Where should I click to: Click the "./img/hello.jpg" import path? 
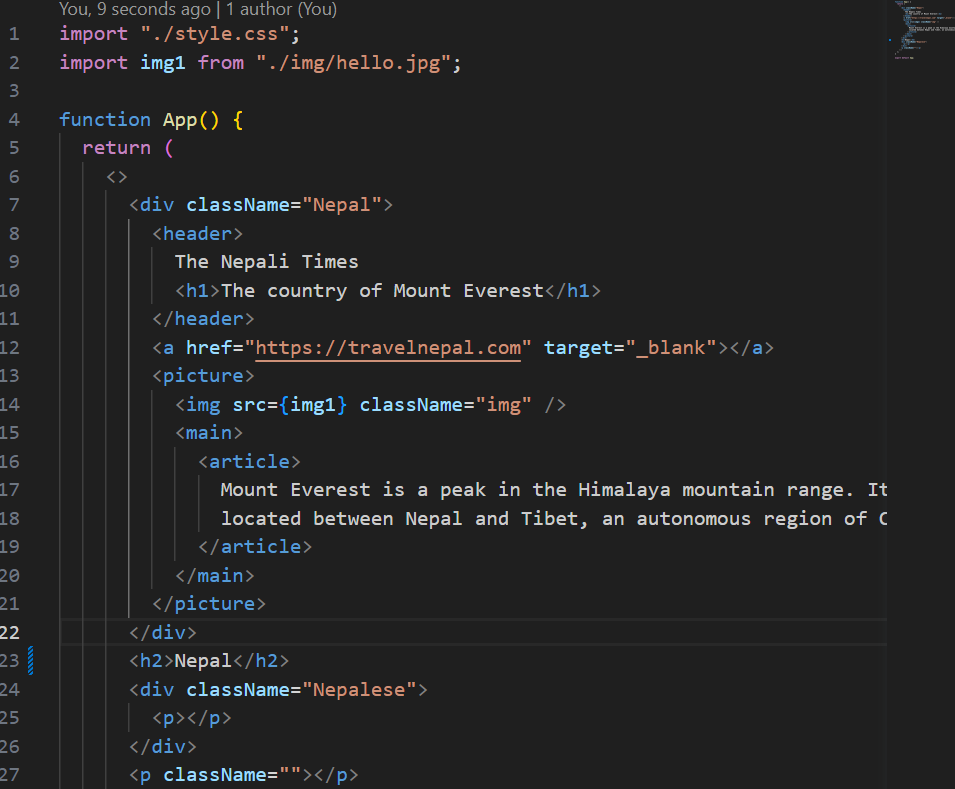tap(353, 63)
